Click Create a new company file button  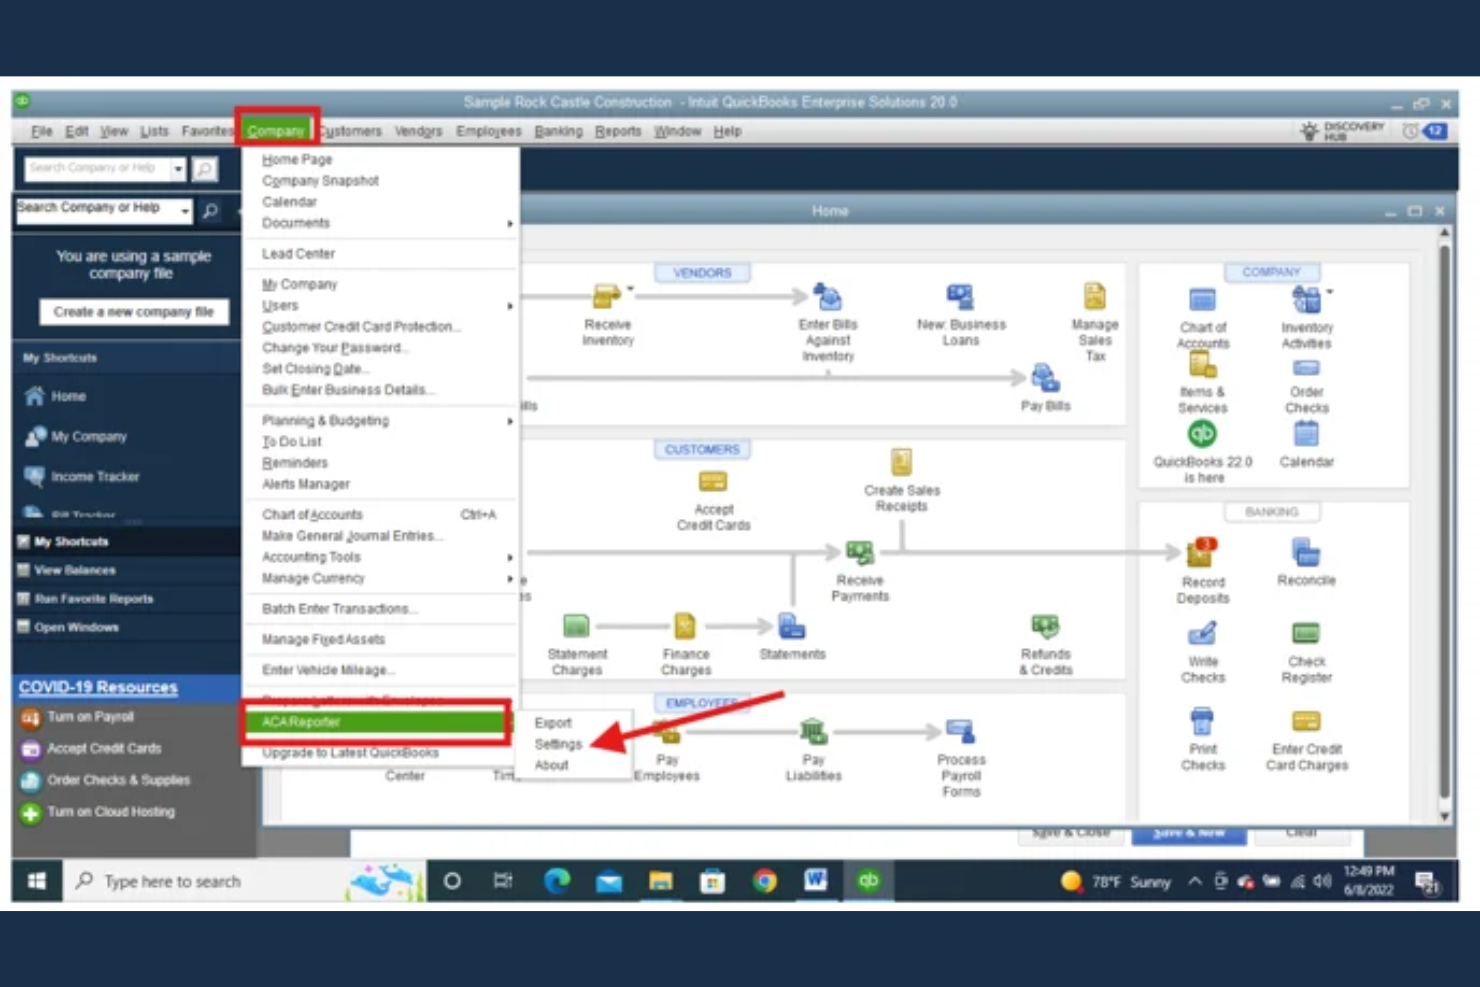[134, 312]
